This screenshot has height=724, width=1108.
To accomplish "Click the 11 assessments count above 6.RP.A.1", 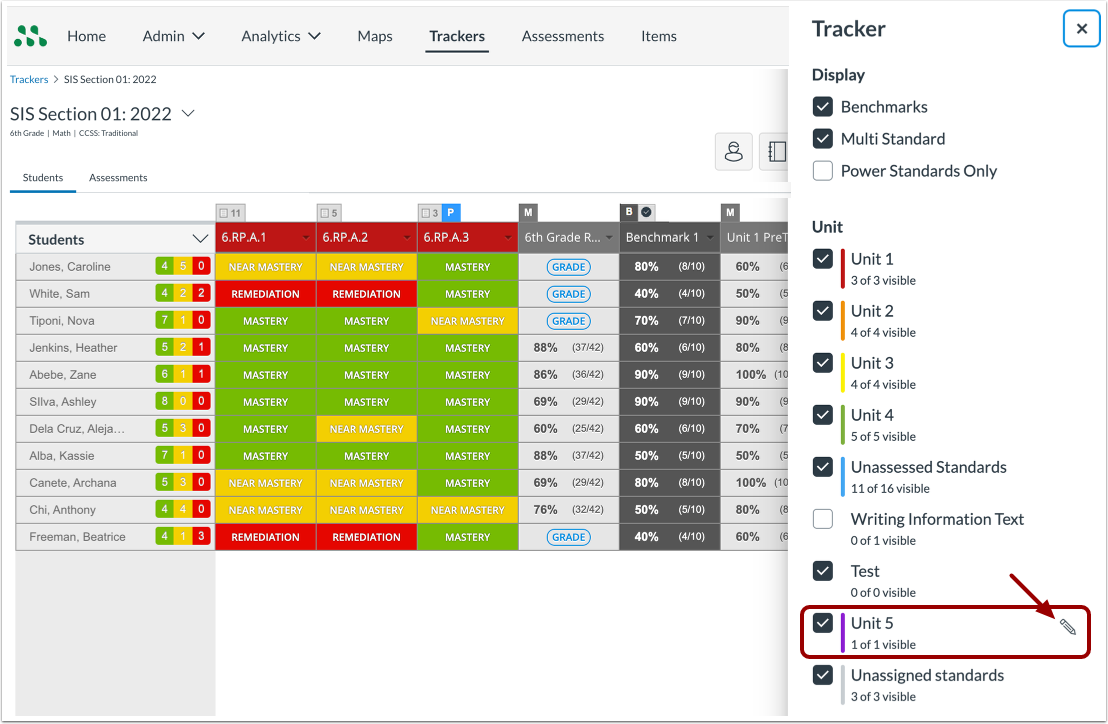I will [x=230, y=213].
